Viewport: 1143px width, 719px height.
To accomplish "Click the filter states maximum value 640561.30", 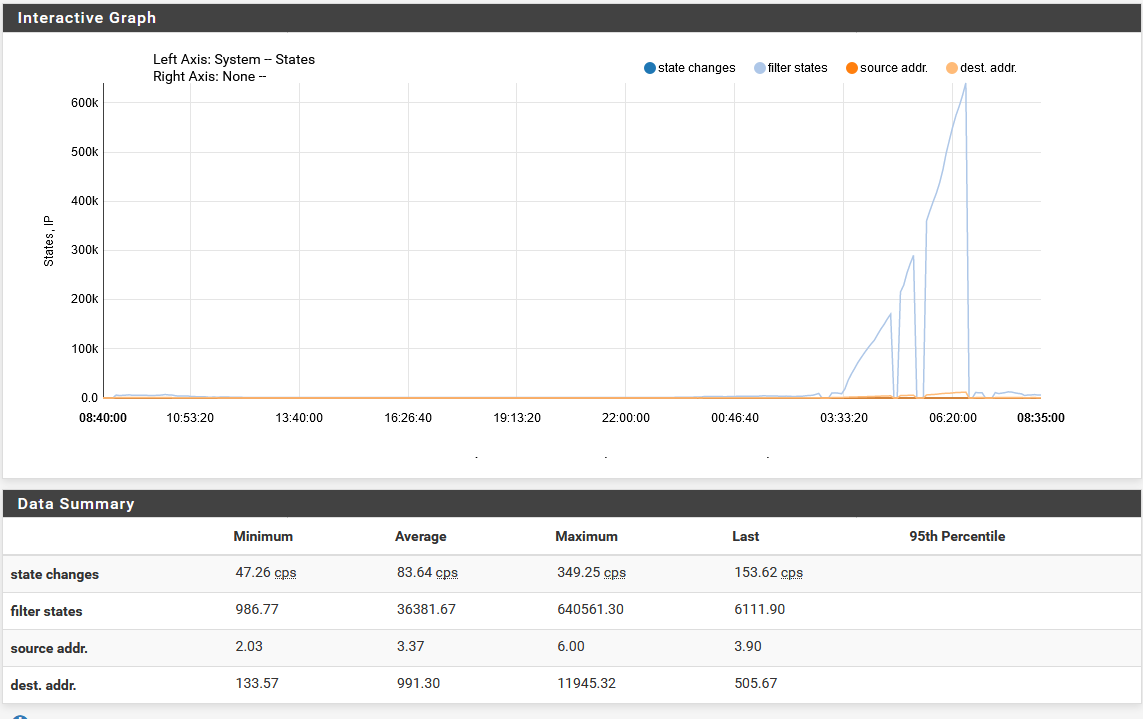I will (x=590, y=609).
